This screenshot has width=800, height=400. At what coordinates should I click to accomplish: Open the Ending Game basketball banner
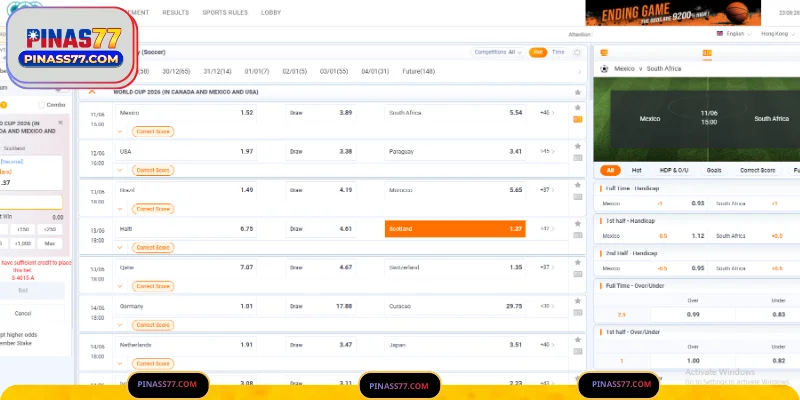[673, 13]
